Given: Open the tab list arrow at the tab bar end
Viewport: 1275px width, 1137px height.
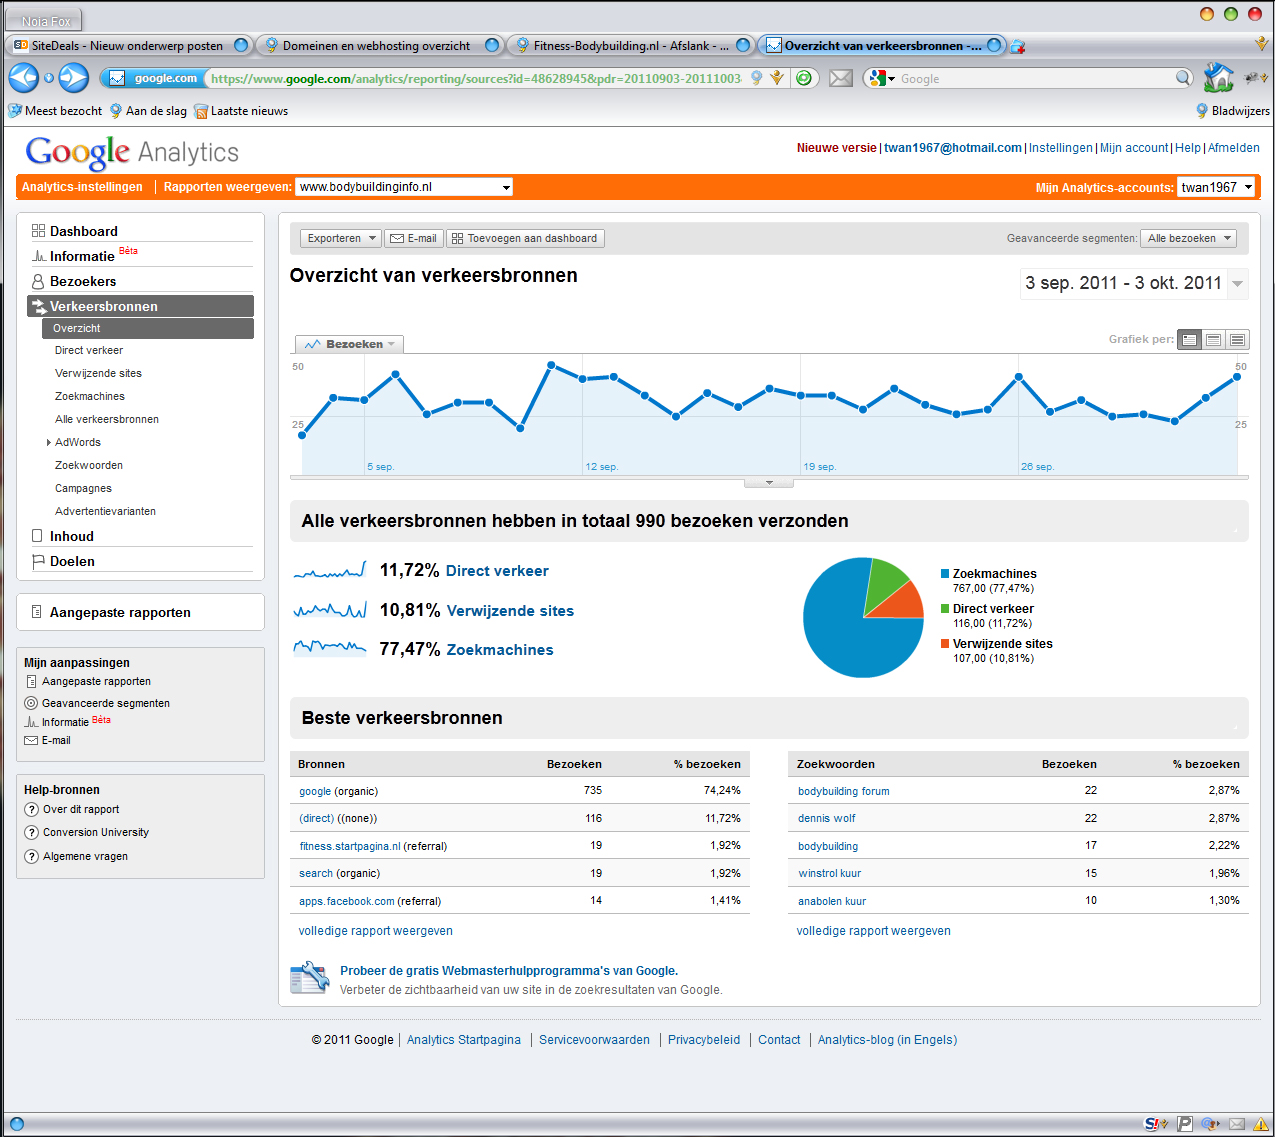Looking at the screenshot, I should (1262, 44).
